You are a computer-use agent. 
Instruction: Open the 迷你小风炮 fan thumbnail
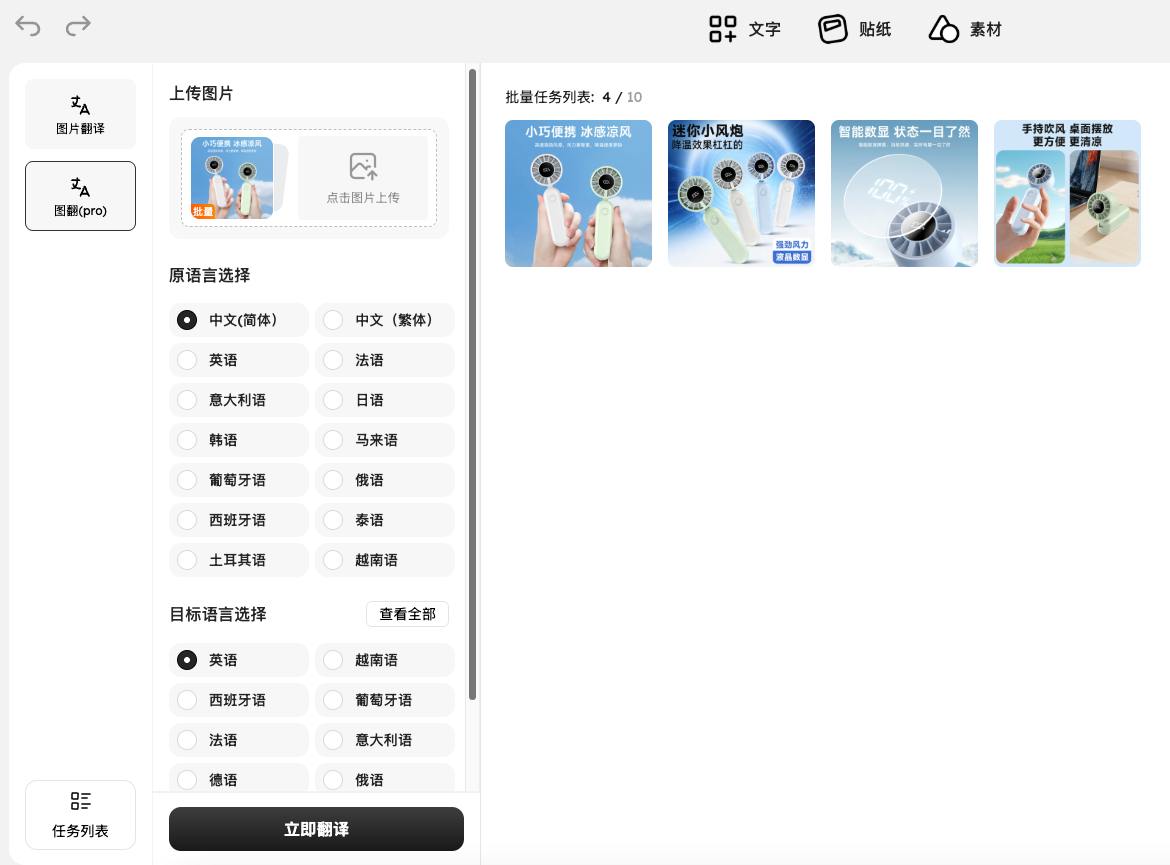click(741, 193)
